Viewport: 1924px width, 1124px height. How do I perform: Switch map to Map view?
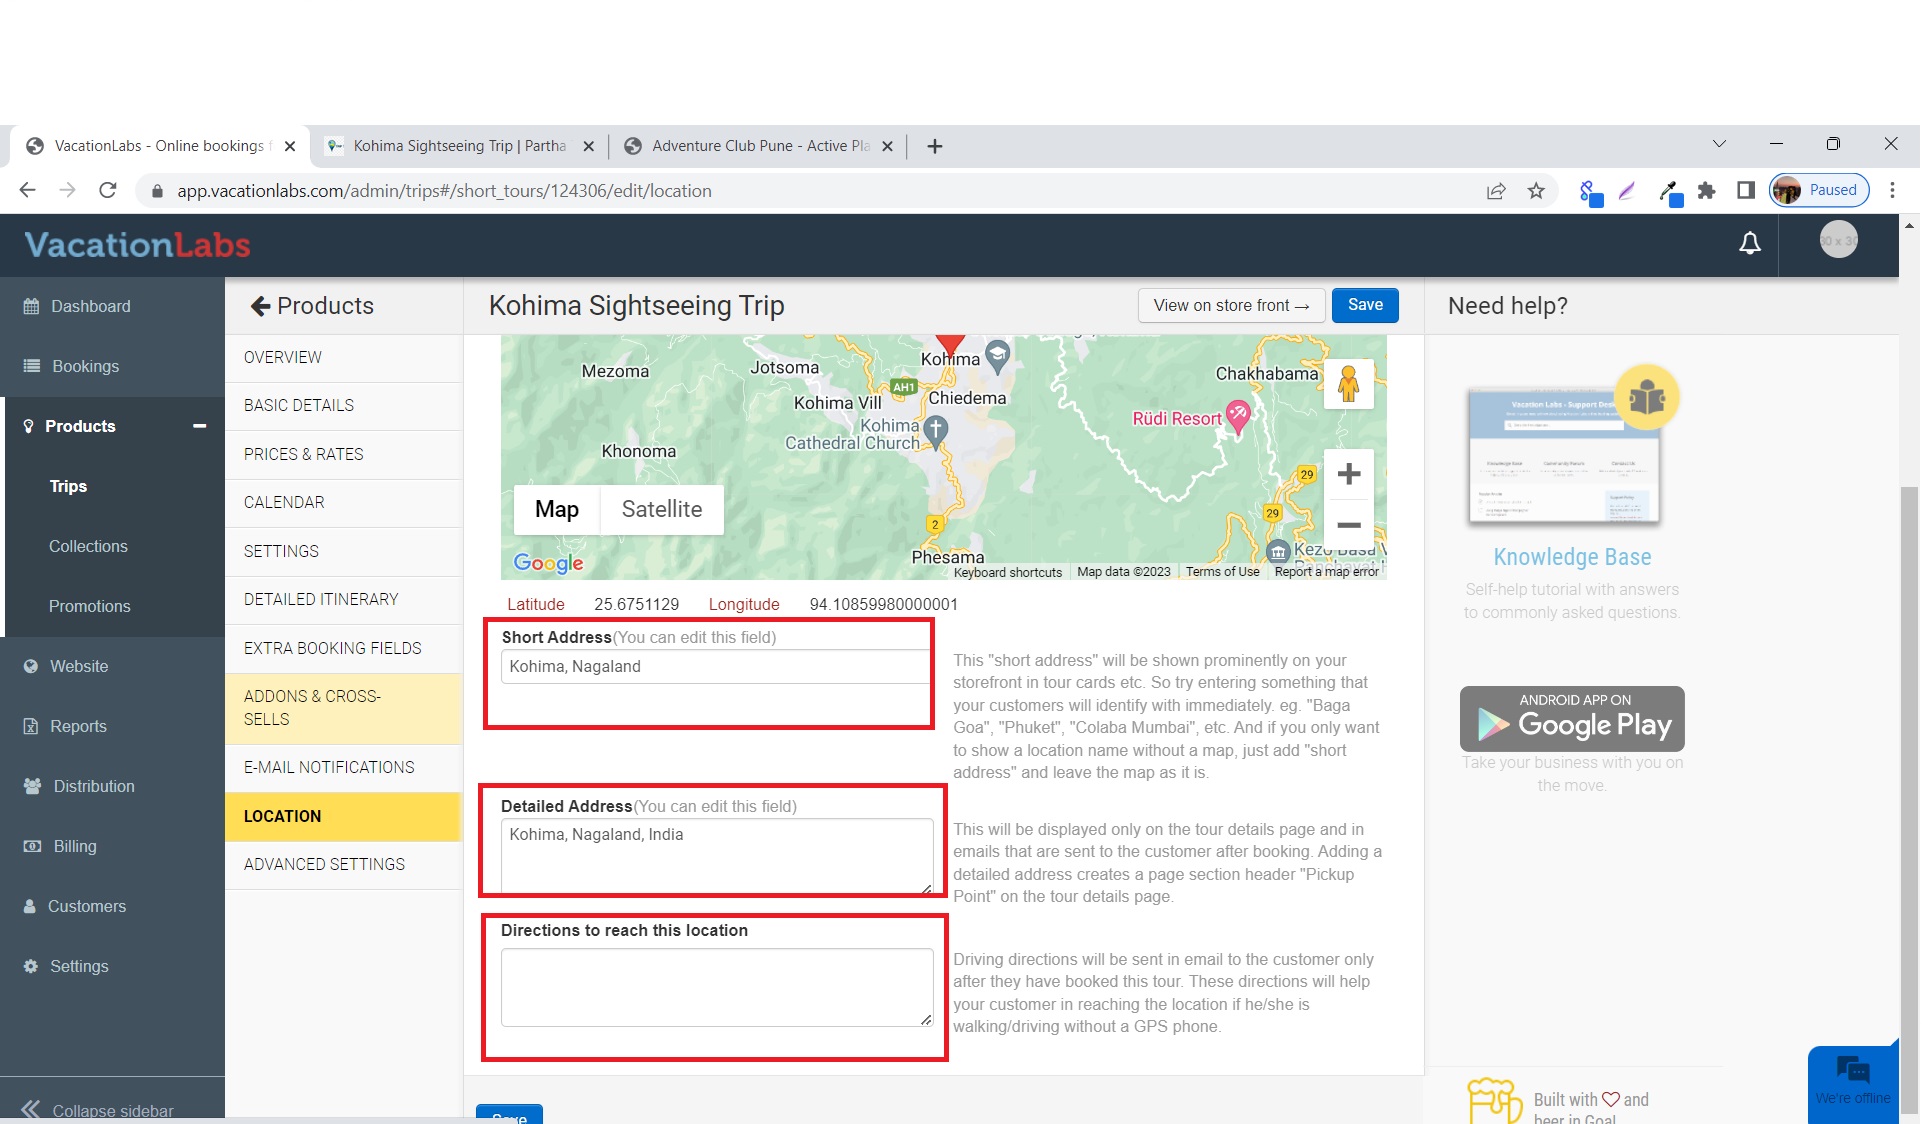click(557, 509)
